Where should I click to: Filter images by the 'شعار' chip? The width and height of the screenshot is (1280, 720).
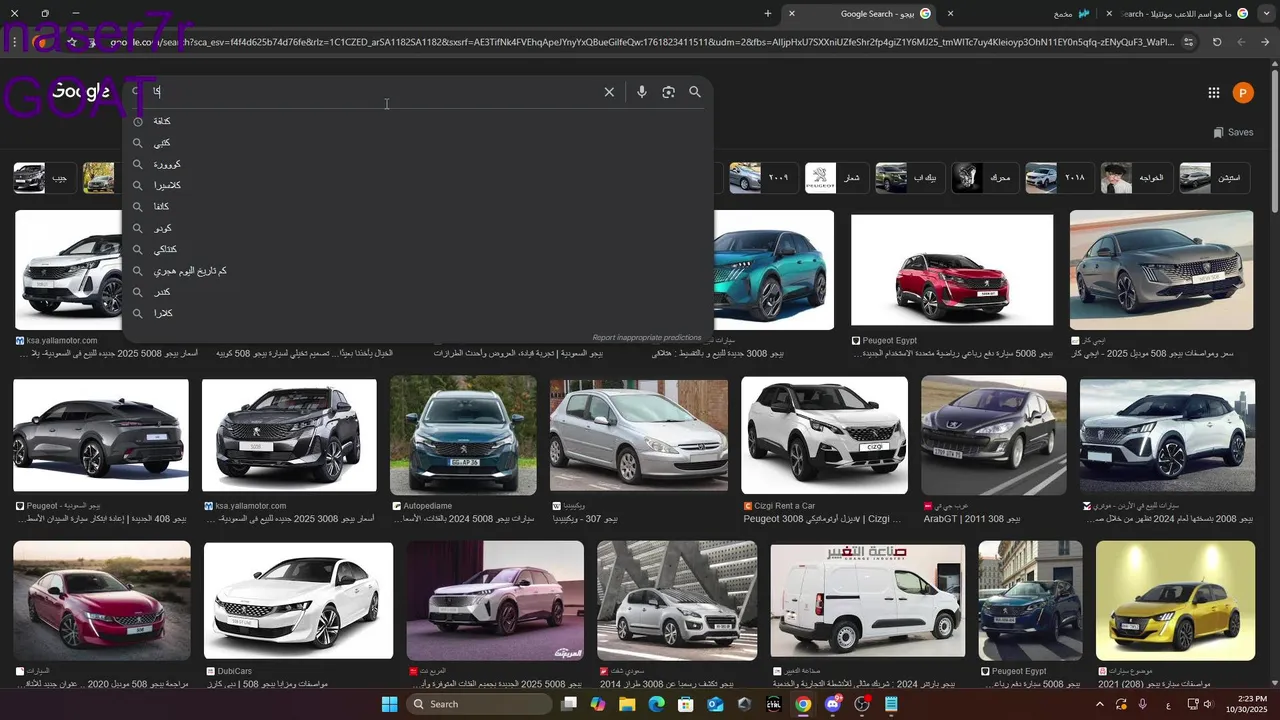pyautogui.click(x=835, y=178)
